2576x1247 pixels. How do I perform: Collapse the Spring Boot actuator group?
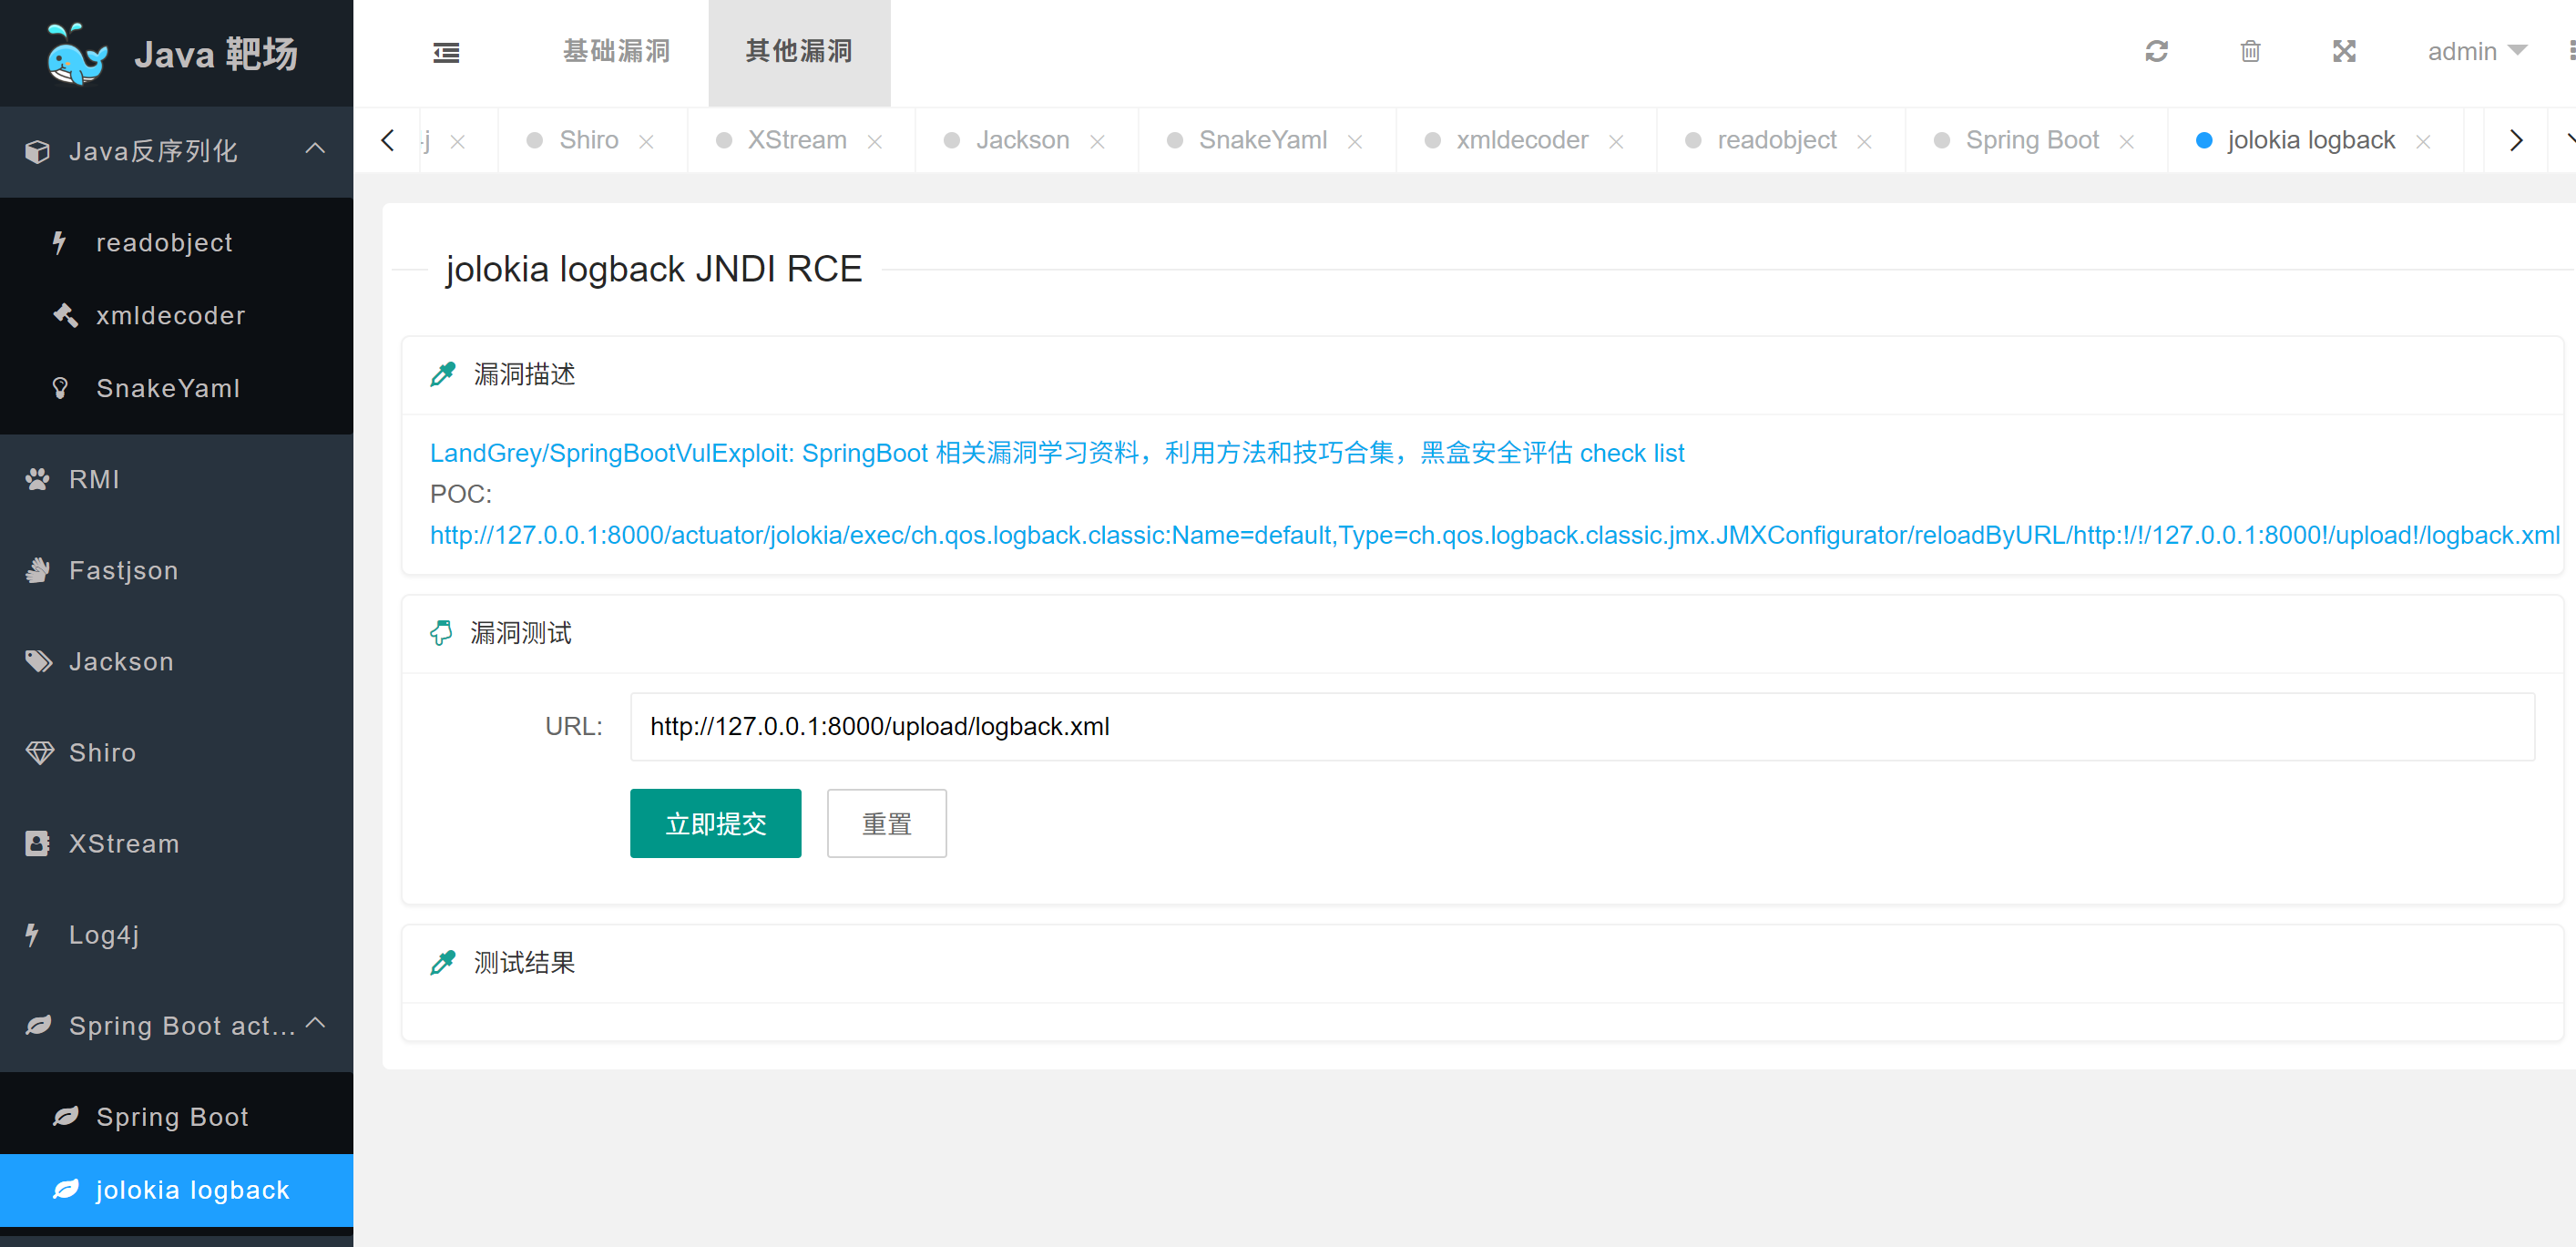315,1023
